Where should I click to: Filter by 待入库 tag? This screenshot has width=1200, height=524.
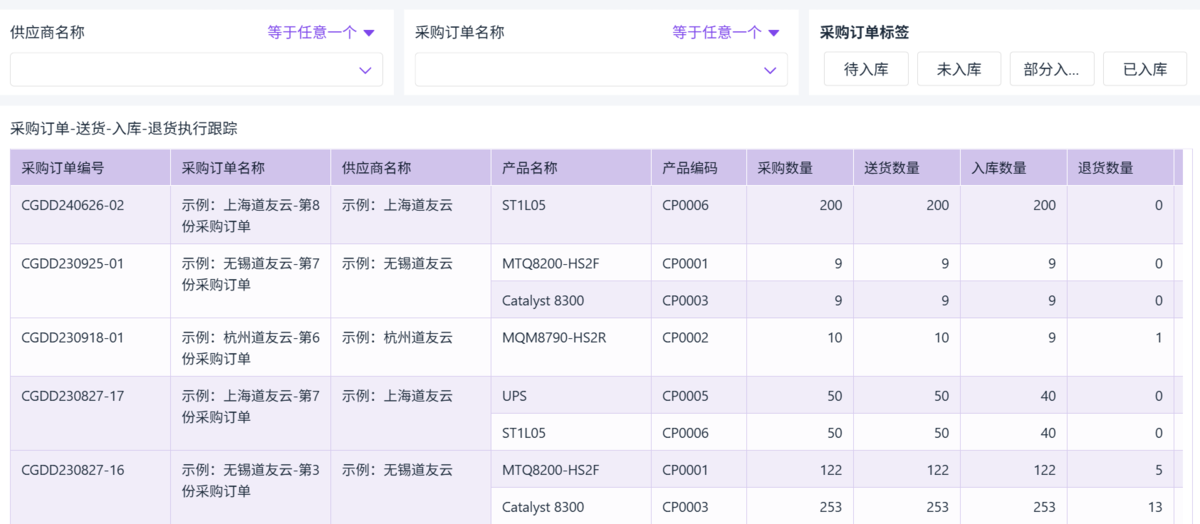point(866,69)
